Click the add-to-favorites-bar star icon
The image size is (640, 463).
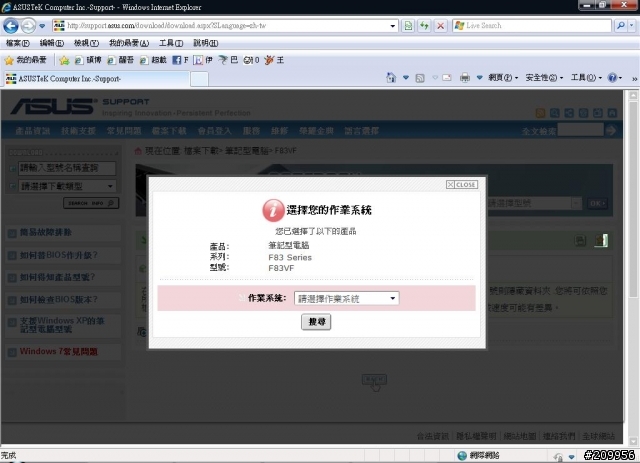tap(64, 60)
